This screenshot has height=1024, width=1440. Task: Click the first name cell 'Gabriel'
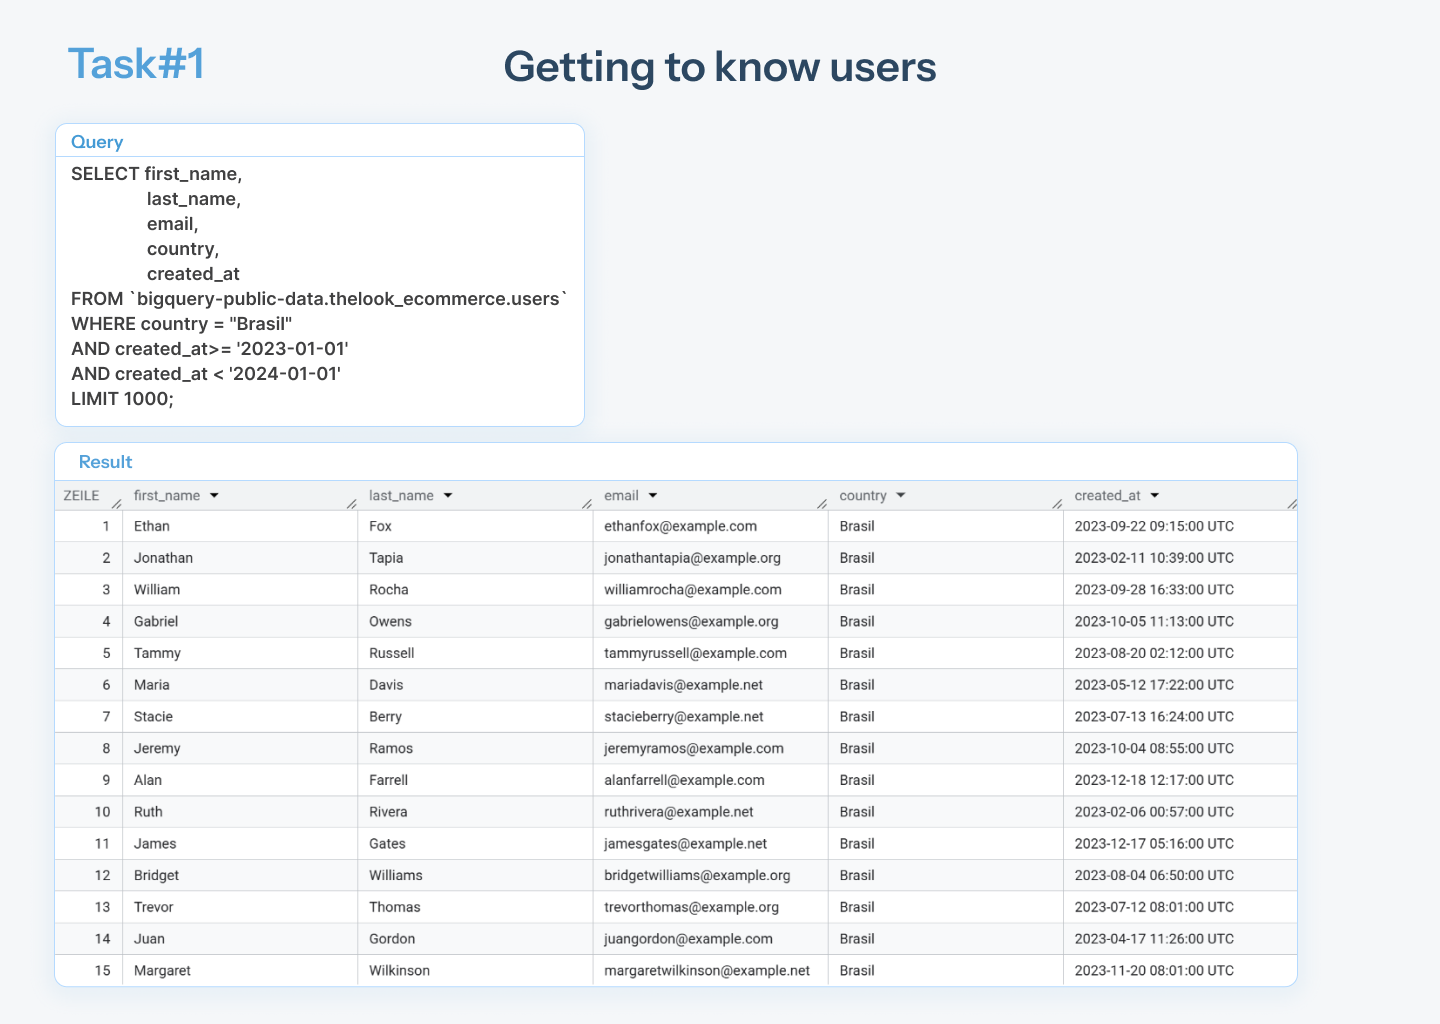point(156,622)
